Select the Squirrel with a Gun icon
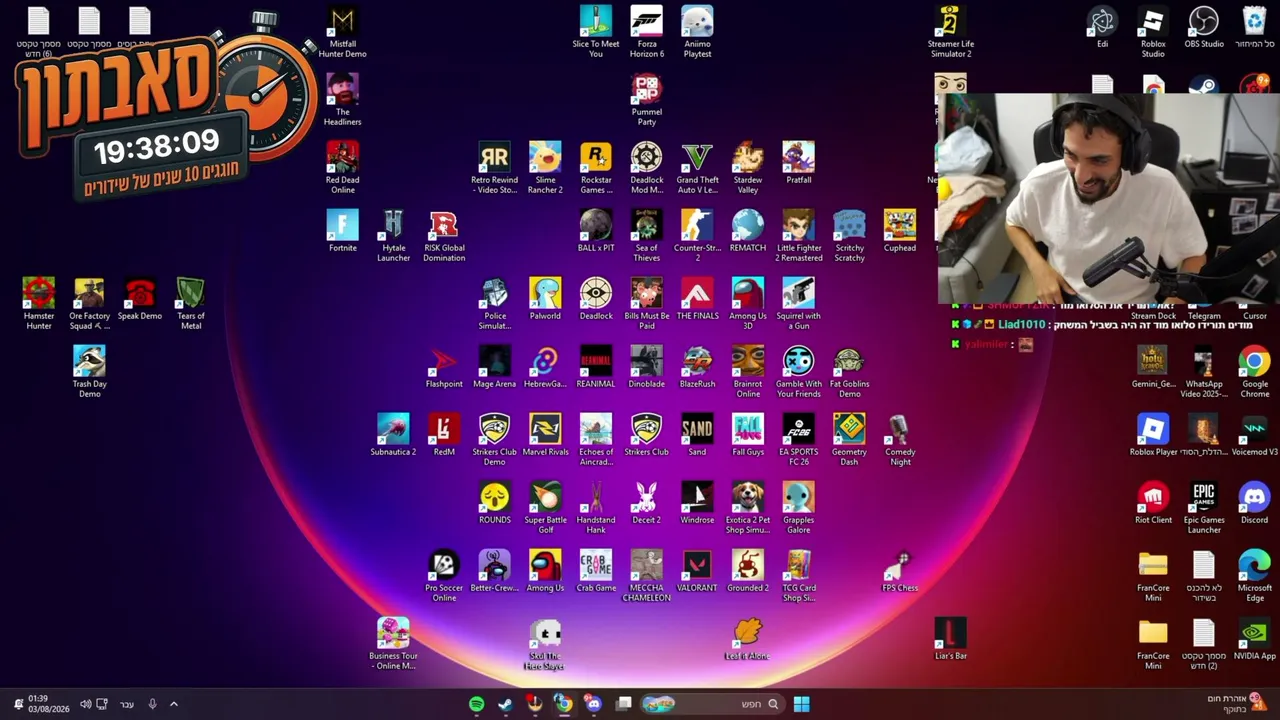 (x=798, y=304)
